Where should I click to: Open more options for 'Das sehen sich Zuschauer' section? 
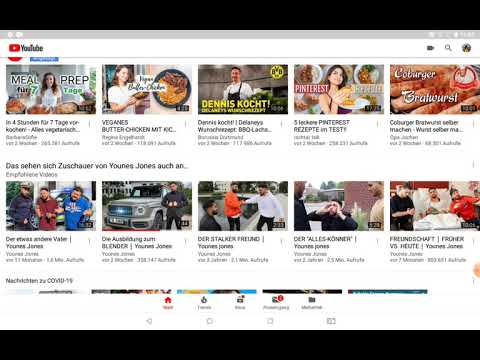click(x=473, y=164)
